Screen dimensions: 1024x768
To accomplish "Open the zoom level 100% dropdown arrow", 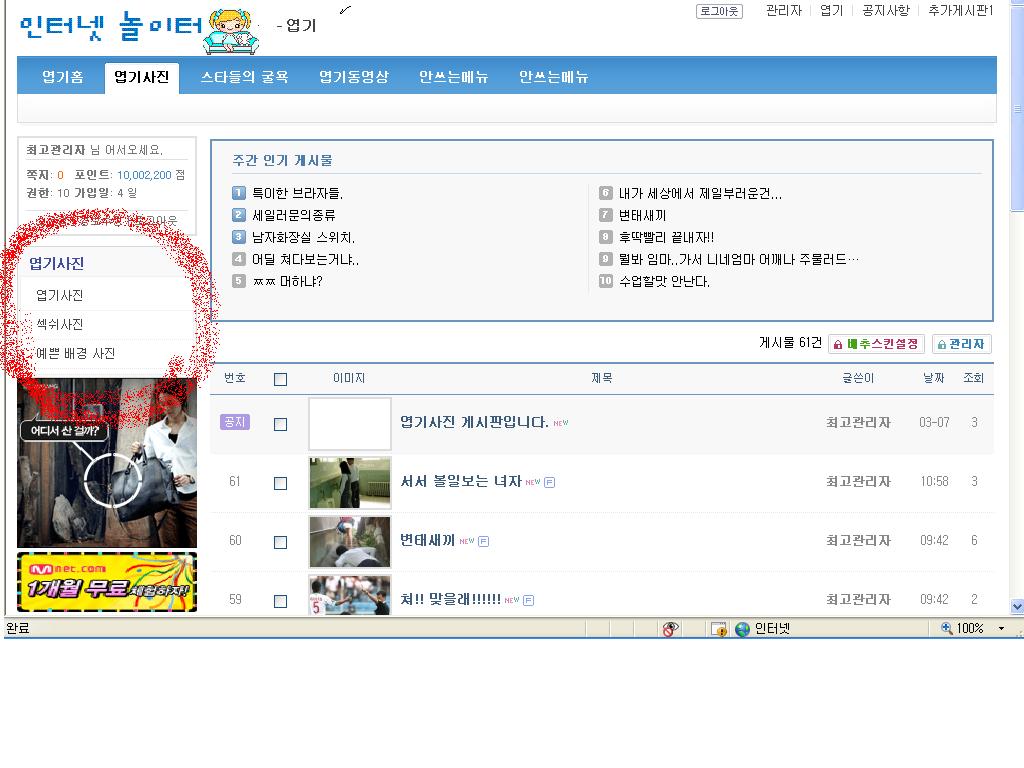I will pos(1001,629).
